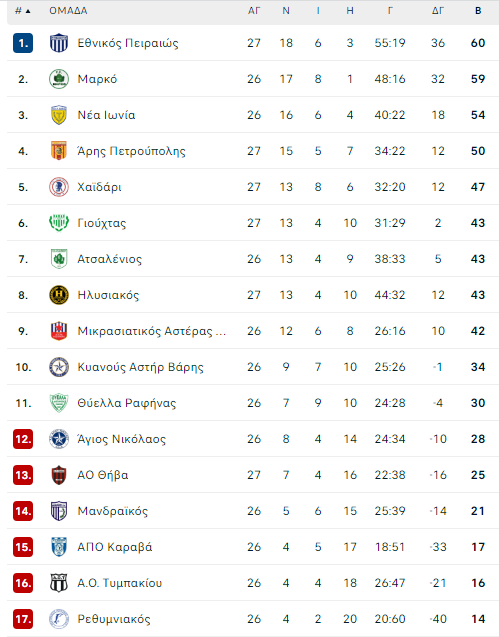Sort table by the # position column

click(x=23, y=11)
